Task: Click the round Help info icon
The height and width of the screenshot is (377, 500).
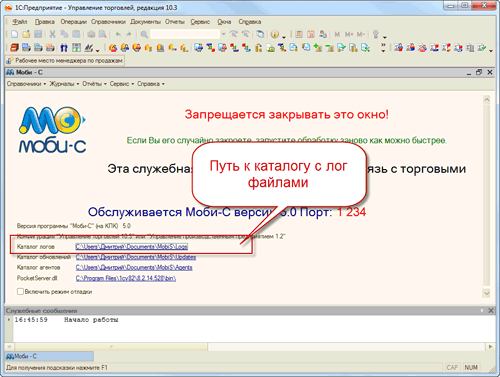Action: [275, 34]
